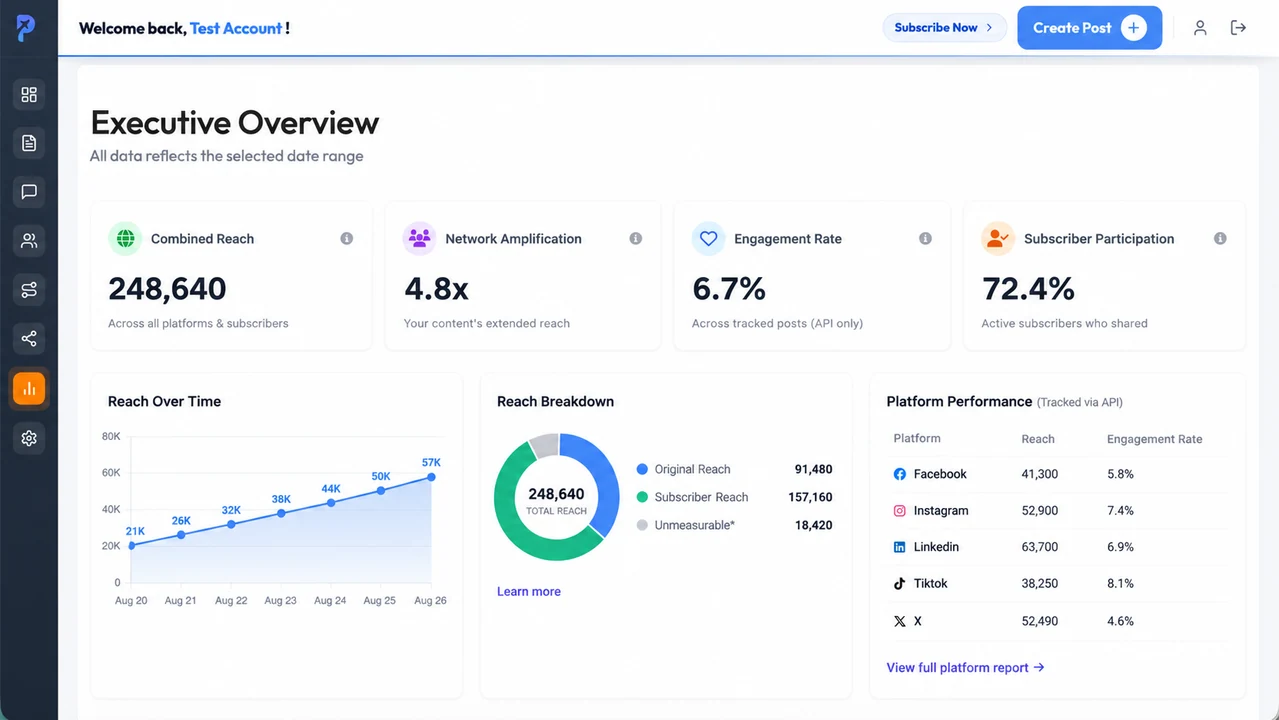Click the donut chart total reach center
The height and width of the screenshot is (720, 1279).
point(557,501)
